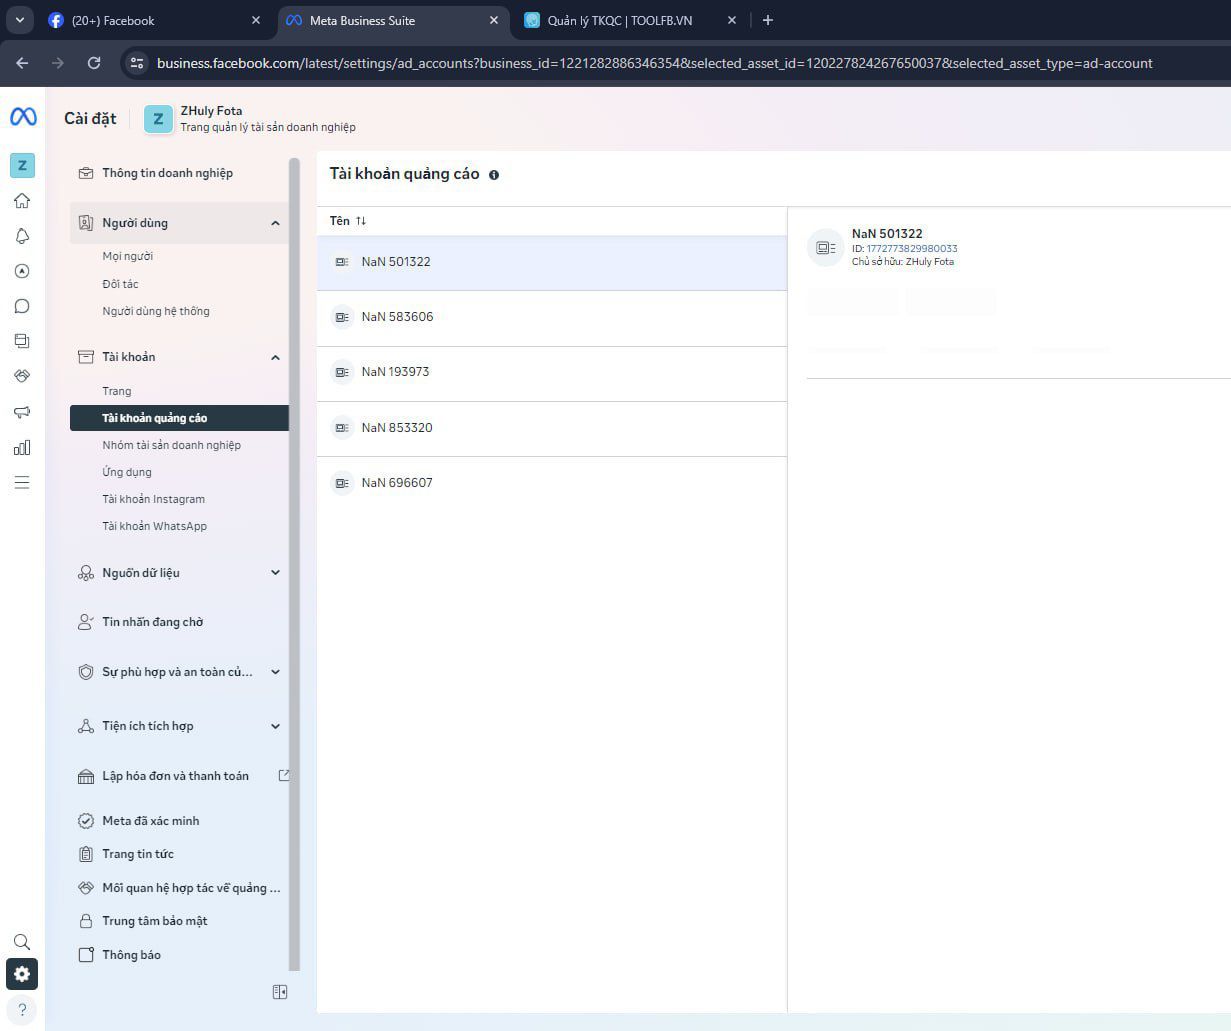Image resolution: width=1231 pixels, height=1031 pixels.
Task: Open Ứng dụng menu item
Action: [127, 472]
